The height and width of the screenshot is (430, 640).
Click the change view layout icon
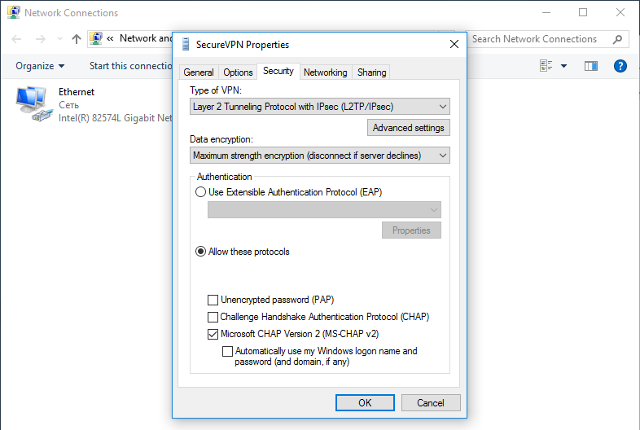[x=546, y=66]
